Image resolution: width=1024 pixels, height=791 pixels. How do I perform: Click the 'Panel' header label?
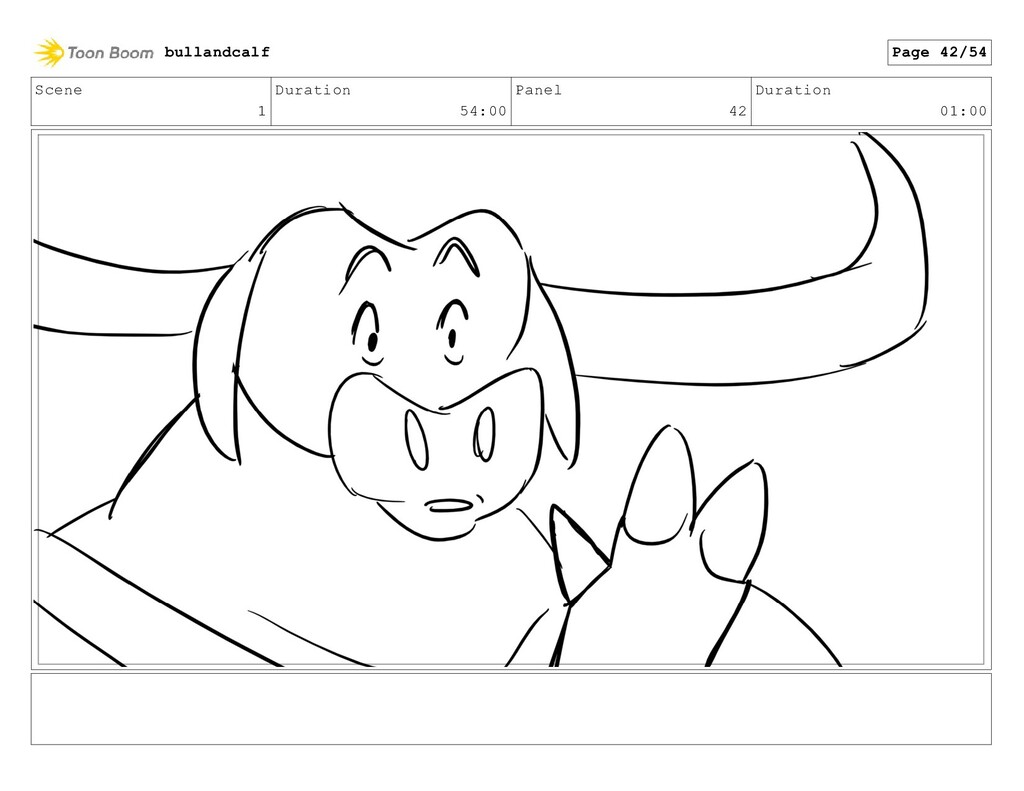point(539,90)
